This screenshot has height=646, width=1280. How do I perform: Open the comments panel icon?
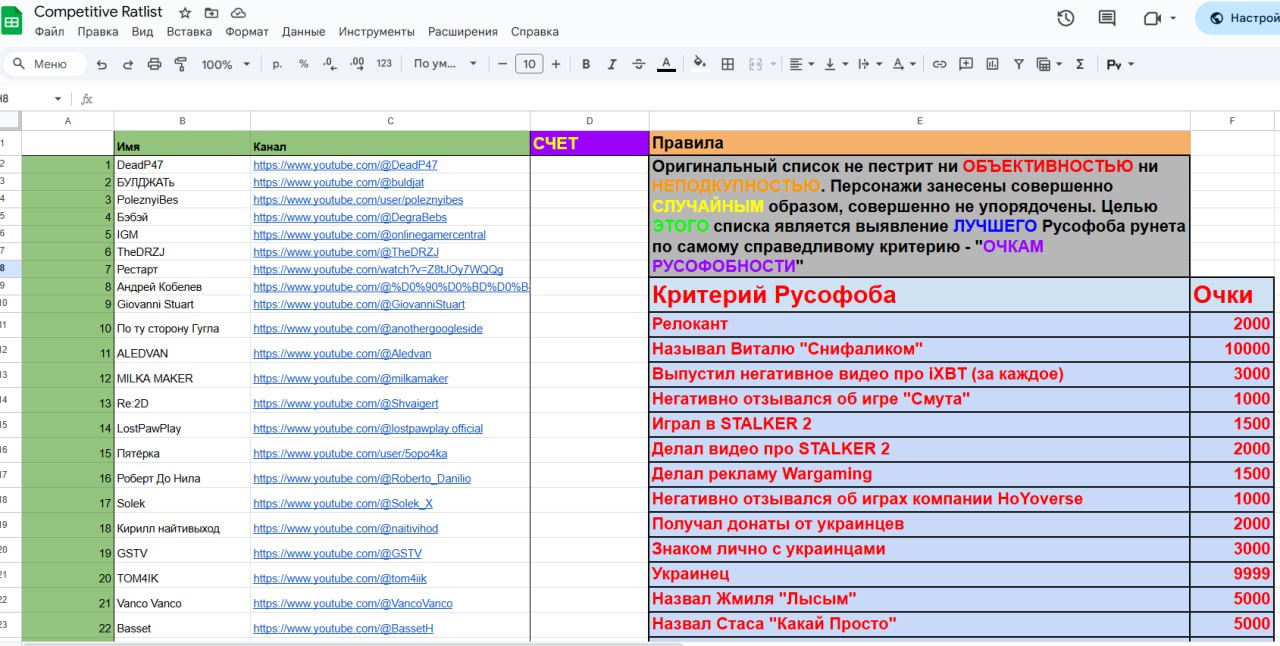pos(1107,18)
